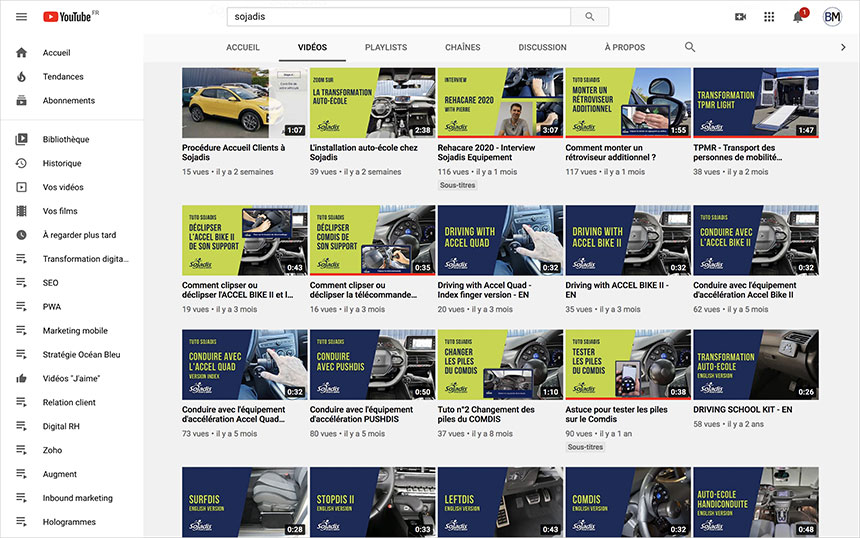Open the BM account avatar menu
Screen dimensions: 860x538
pyautogui.click(x=832, y=17)
